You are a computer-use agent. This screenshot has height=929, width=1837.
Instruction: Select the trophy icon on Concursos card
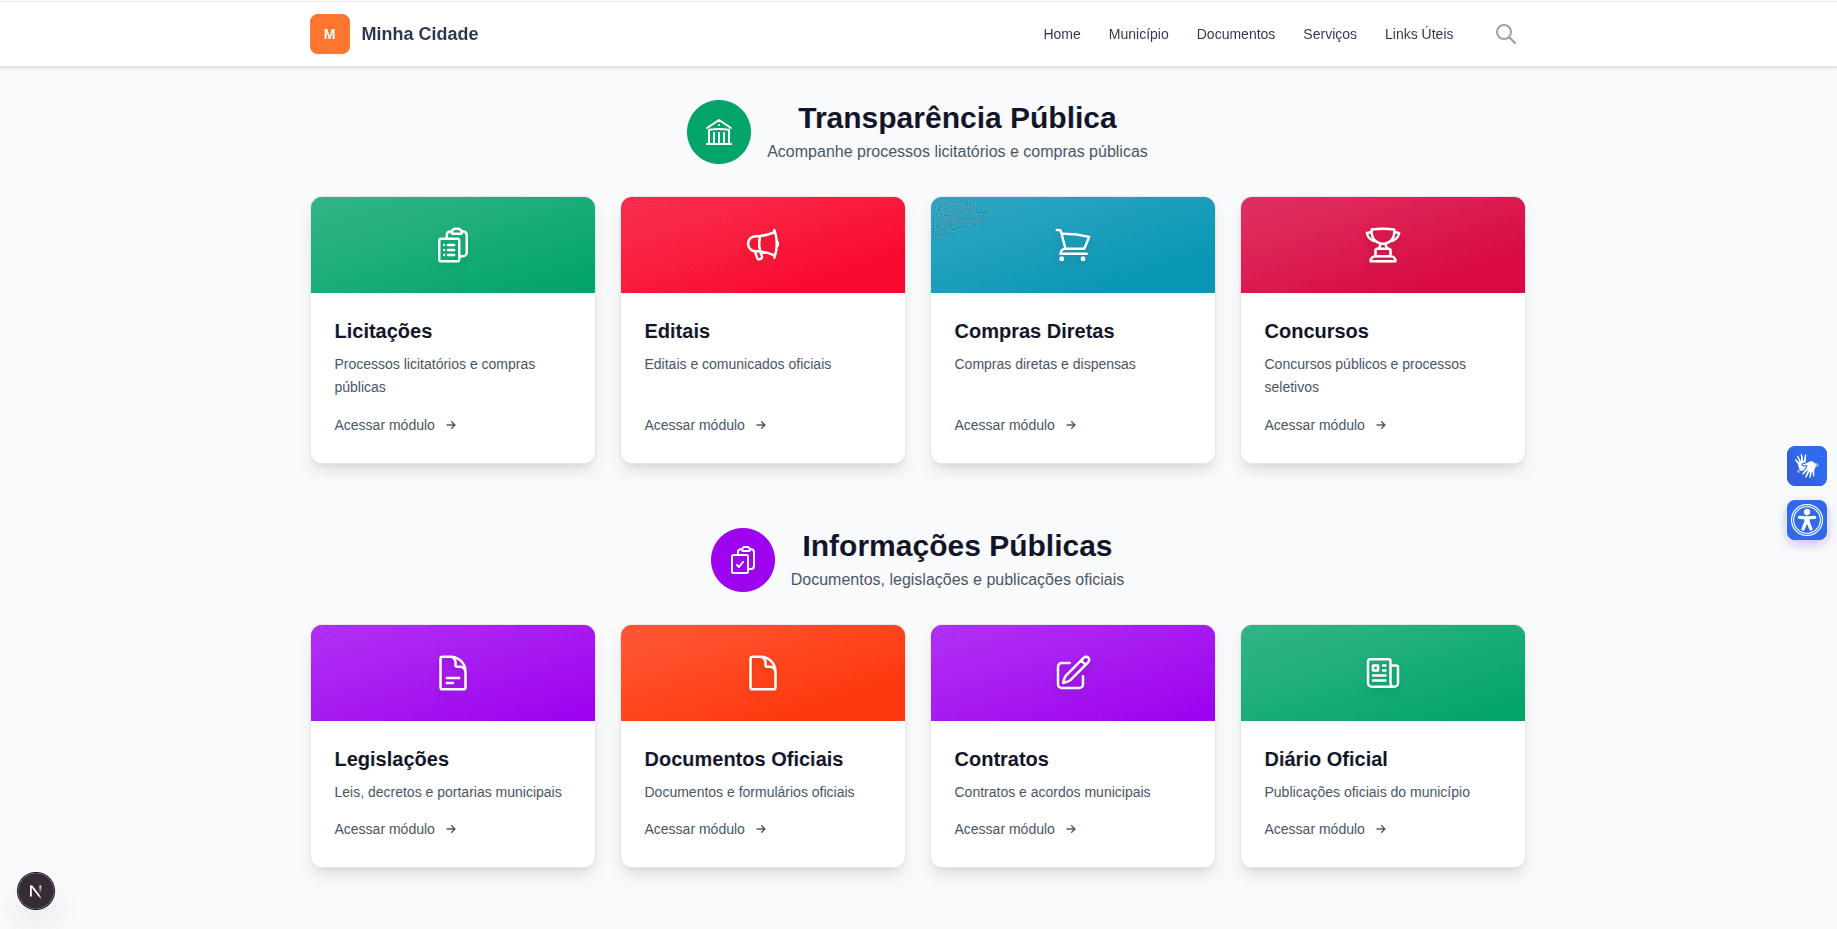coord(1382,244)
